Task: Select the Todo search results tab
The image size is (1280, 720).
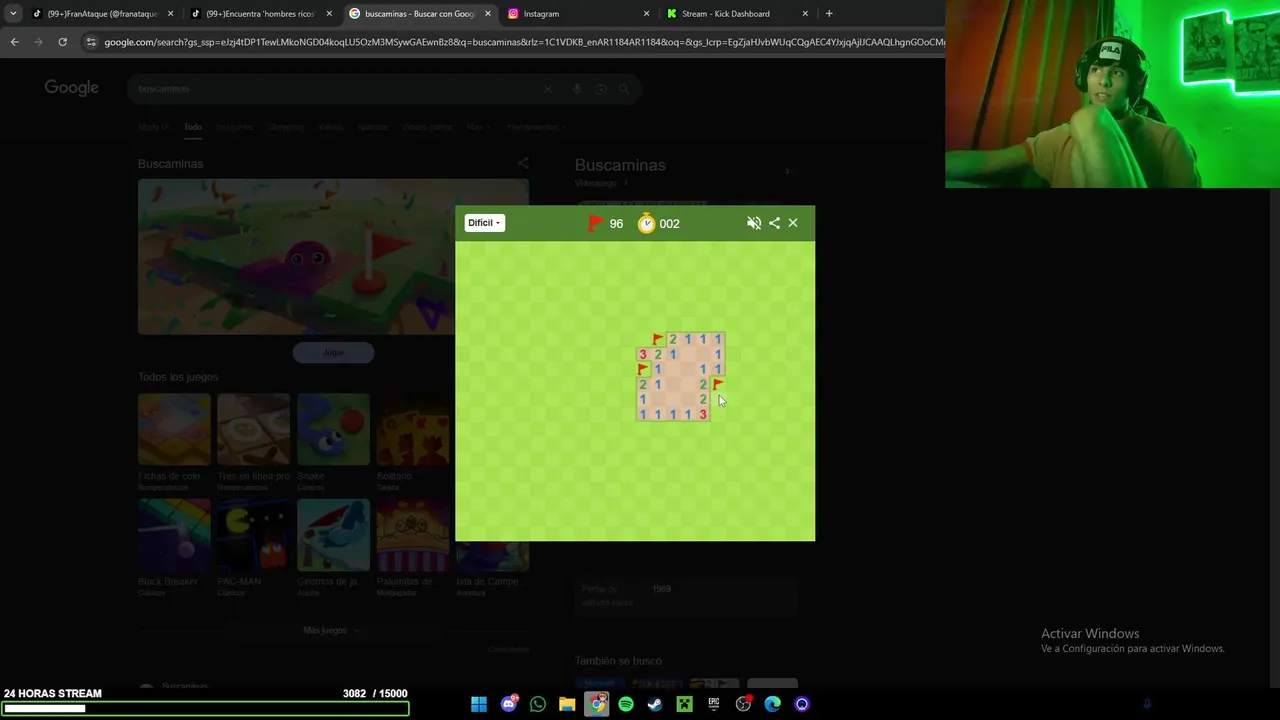Action: pos(193,127)
